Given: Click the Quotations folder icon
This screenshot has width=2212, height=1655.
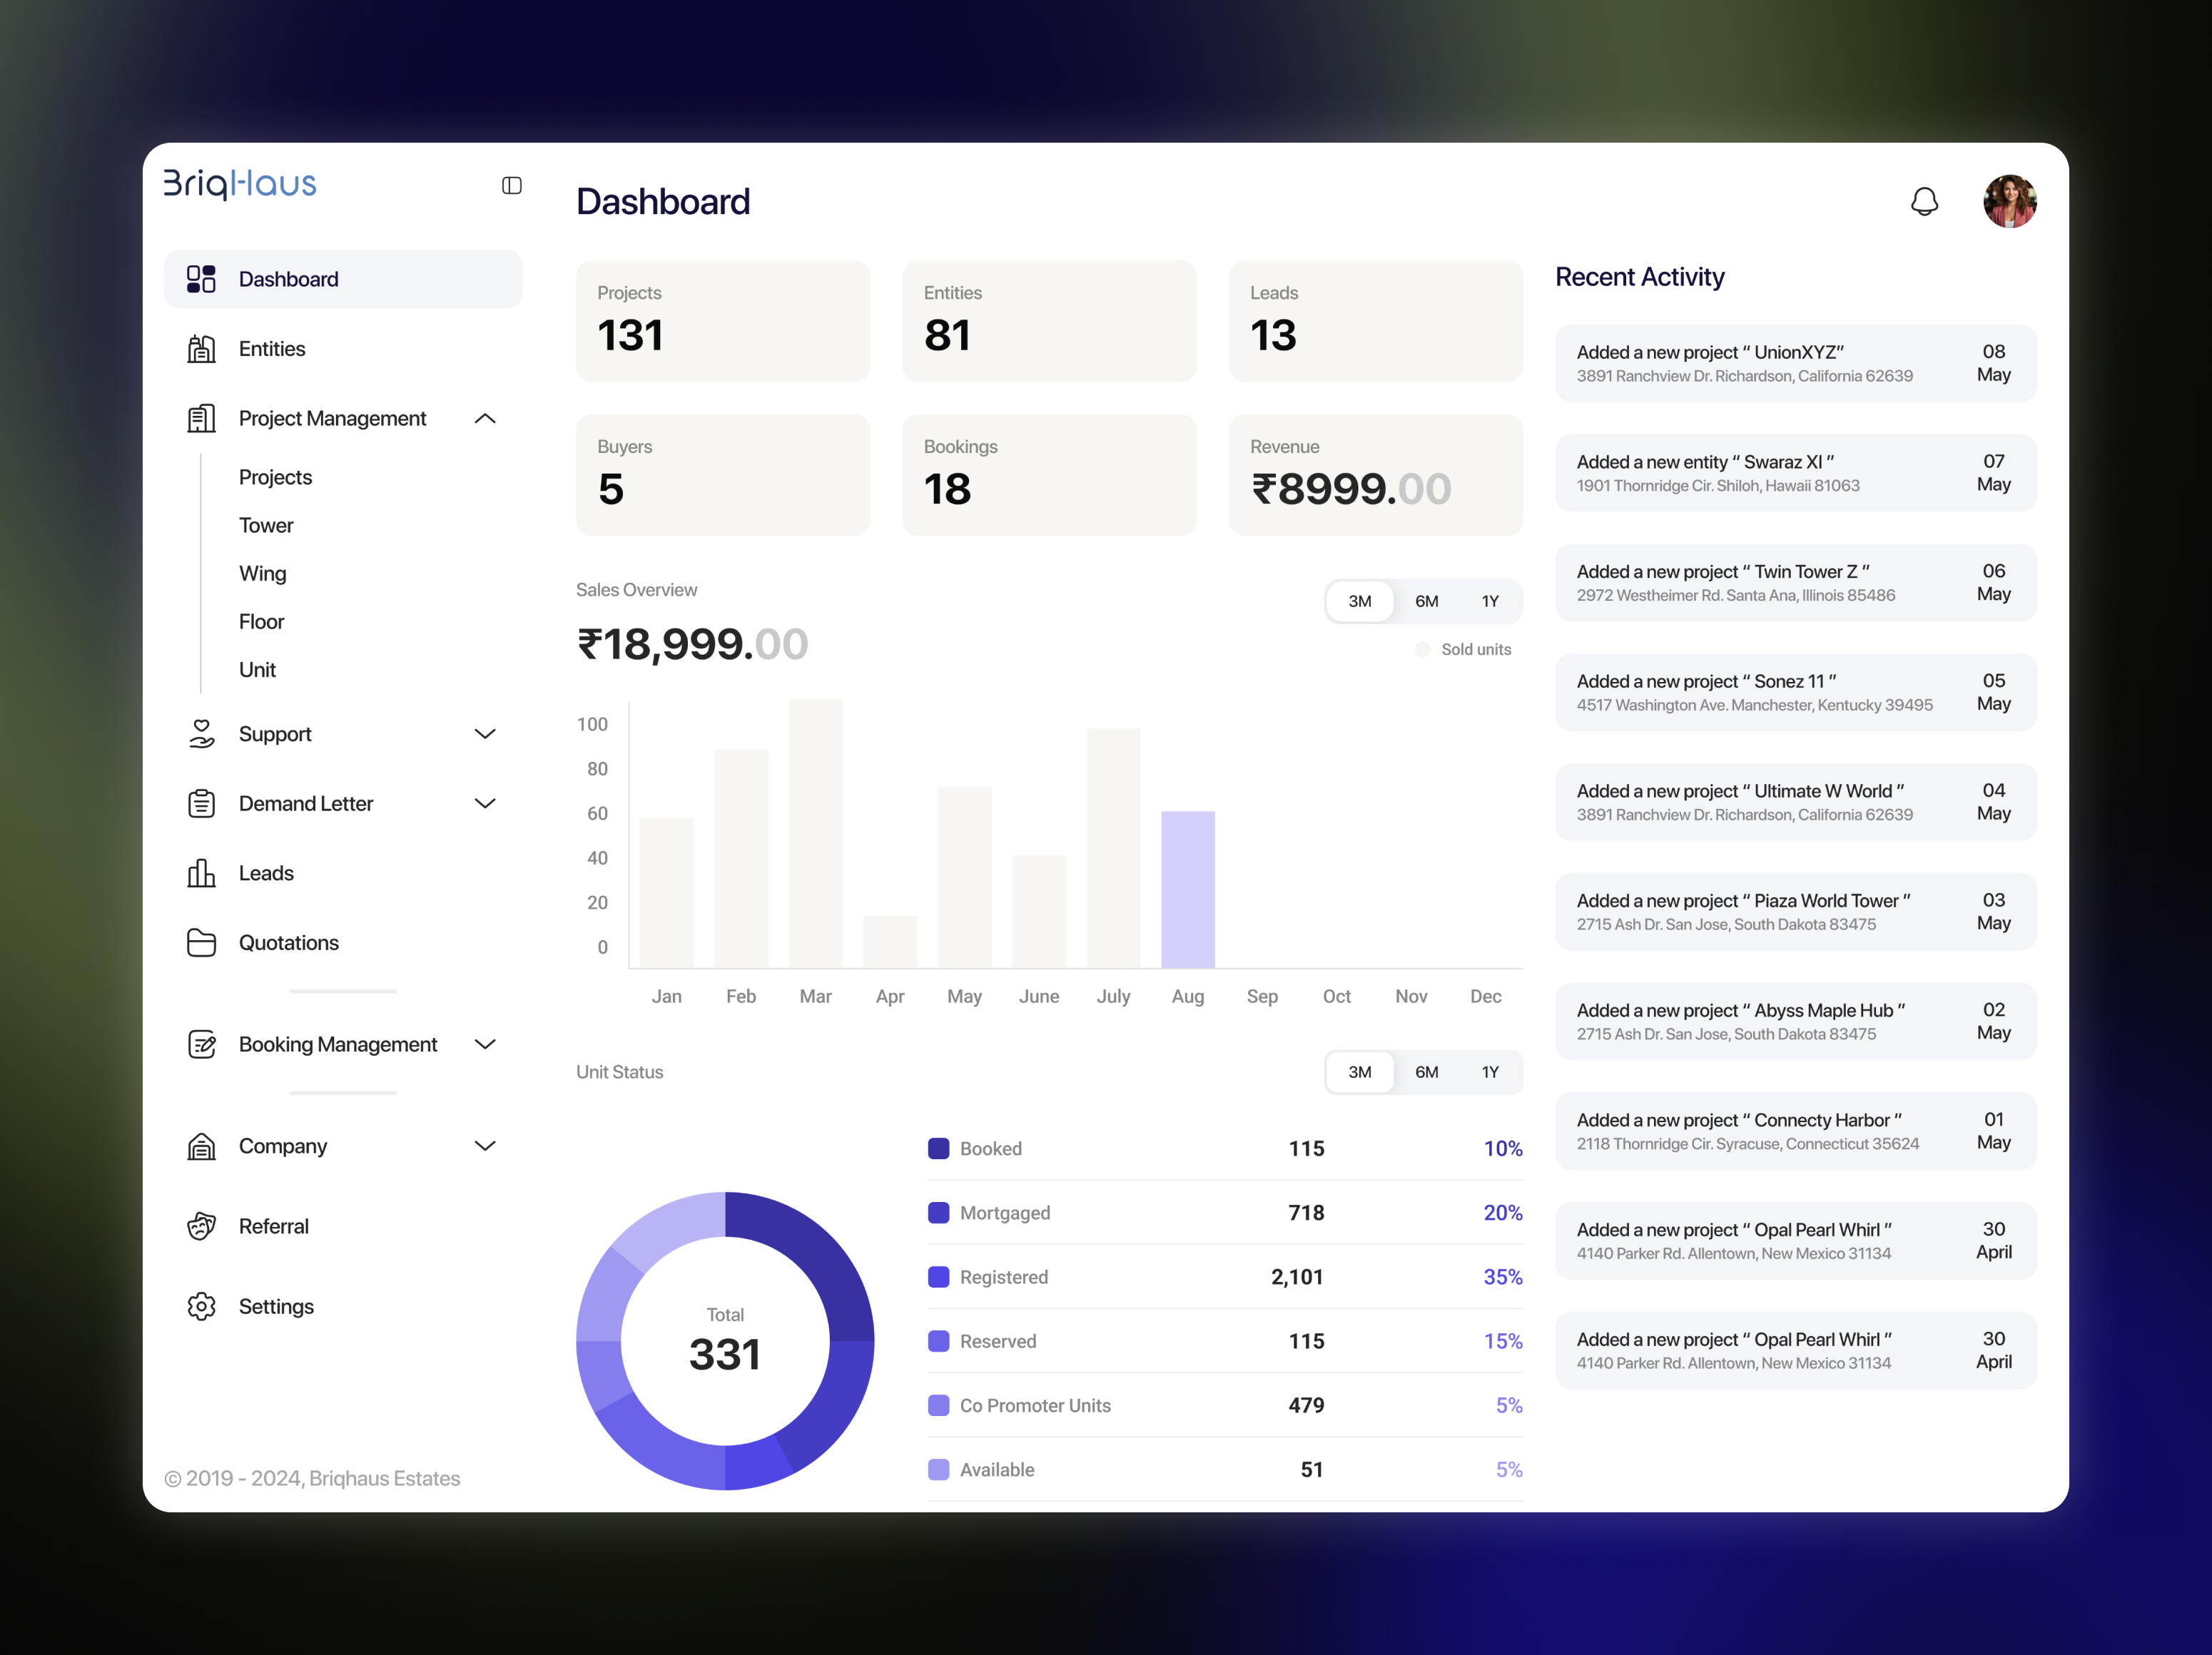Looking at the screenshot, I should pyautogui.click(x=201, y=943).
